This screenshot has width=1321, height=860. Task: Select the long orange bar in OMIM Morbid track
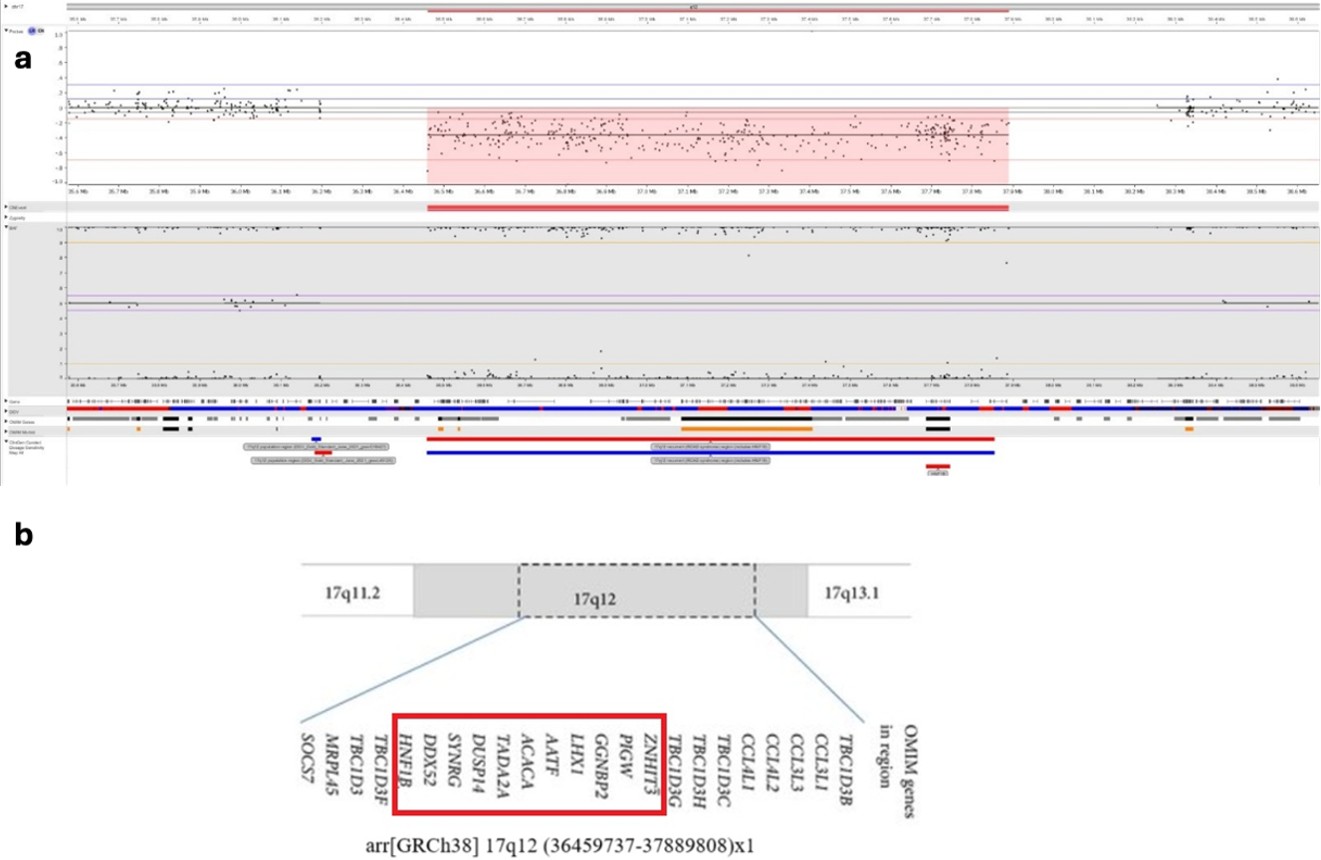[x=746, y=428]
